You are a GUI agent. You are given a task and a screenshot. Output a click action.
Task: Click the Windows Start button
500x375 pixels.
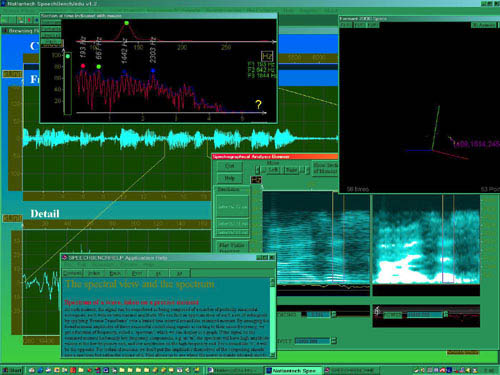pos(12,370)
